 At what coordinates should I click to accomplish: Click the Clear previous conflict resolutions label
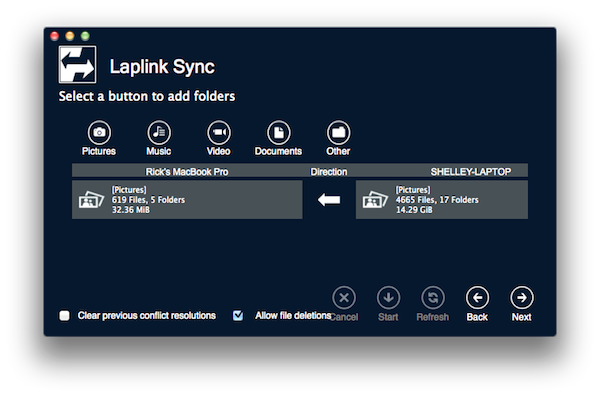pyautogui.click(x=147, y=315)
